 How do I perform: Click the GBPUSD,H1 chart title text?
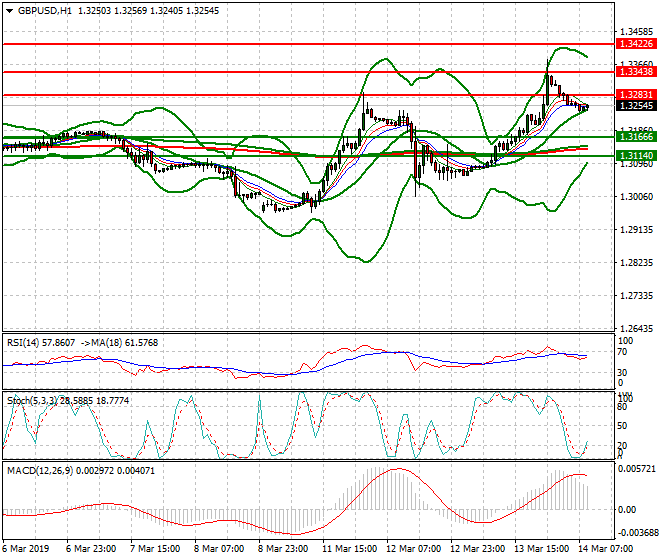pyautogui.click(x=37, y=10)
